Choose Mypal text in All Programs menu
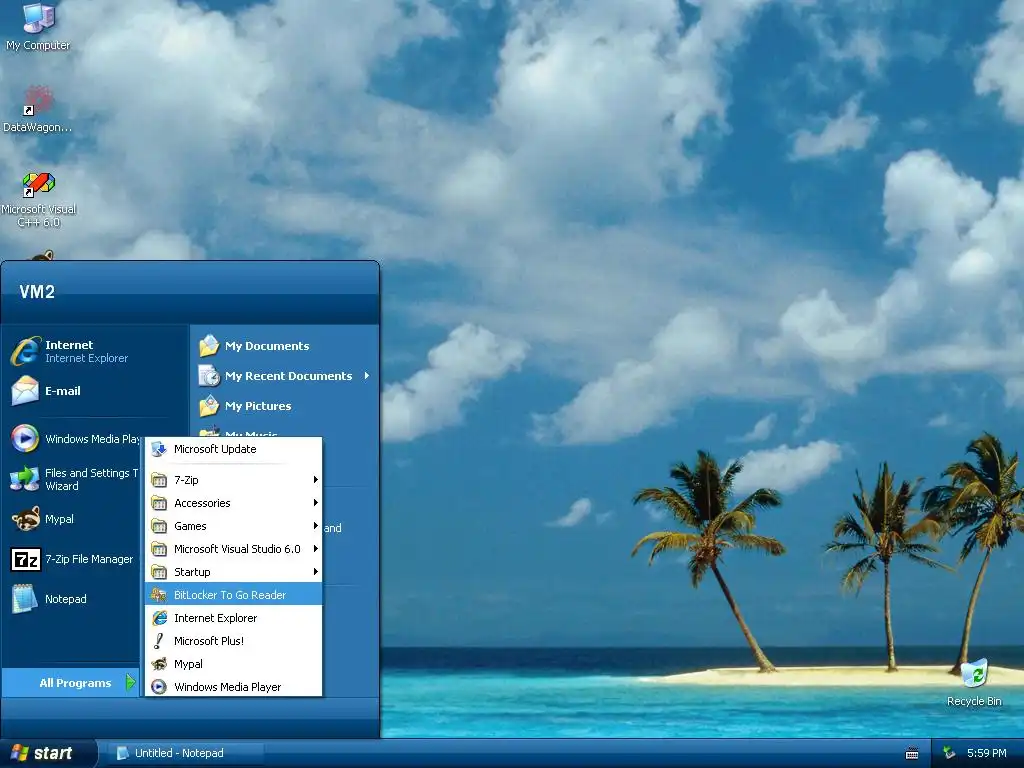 (188, 664)
